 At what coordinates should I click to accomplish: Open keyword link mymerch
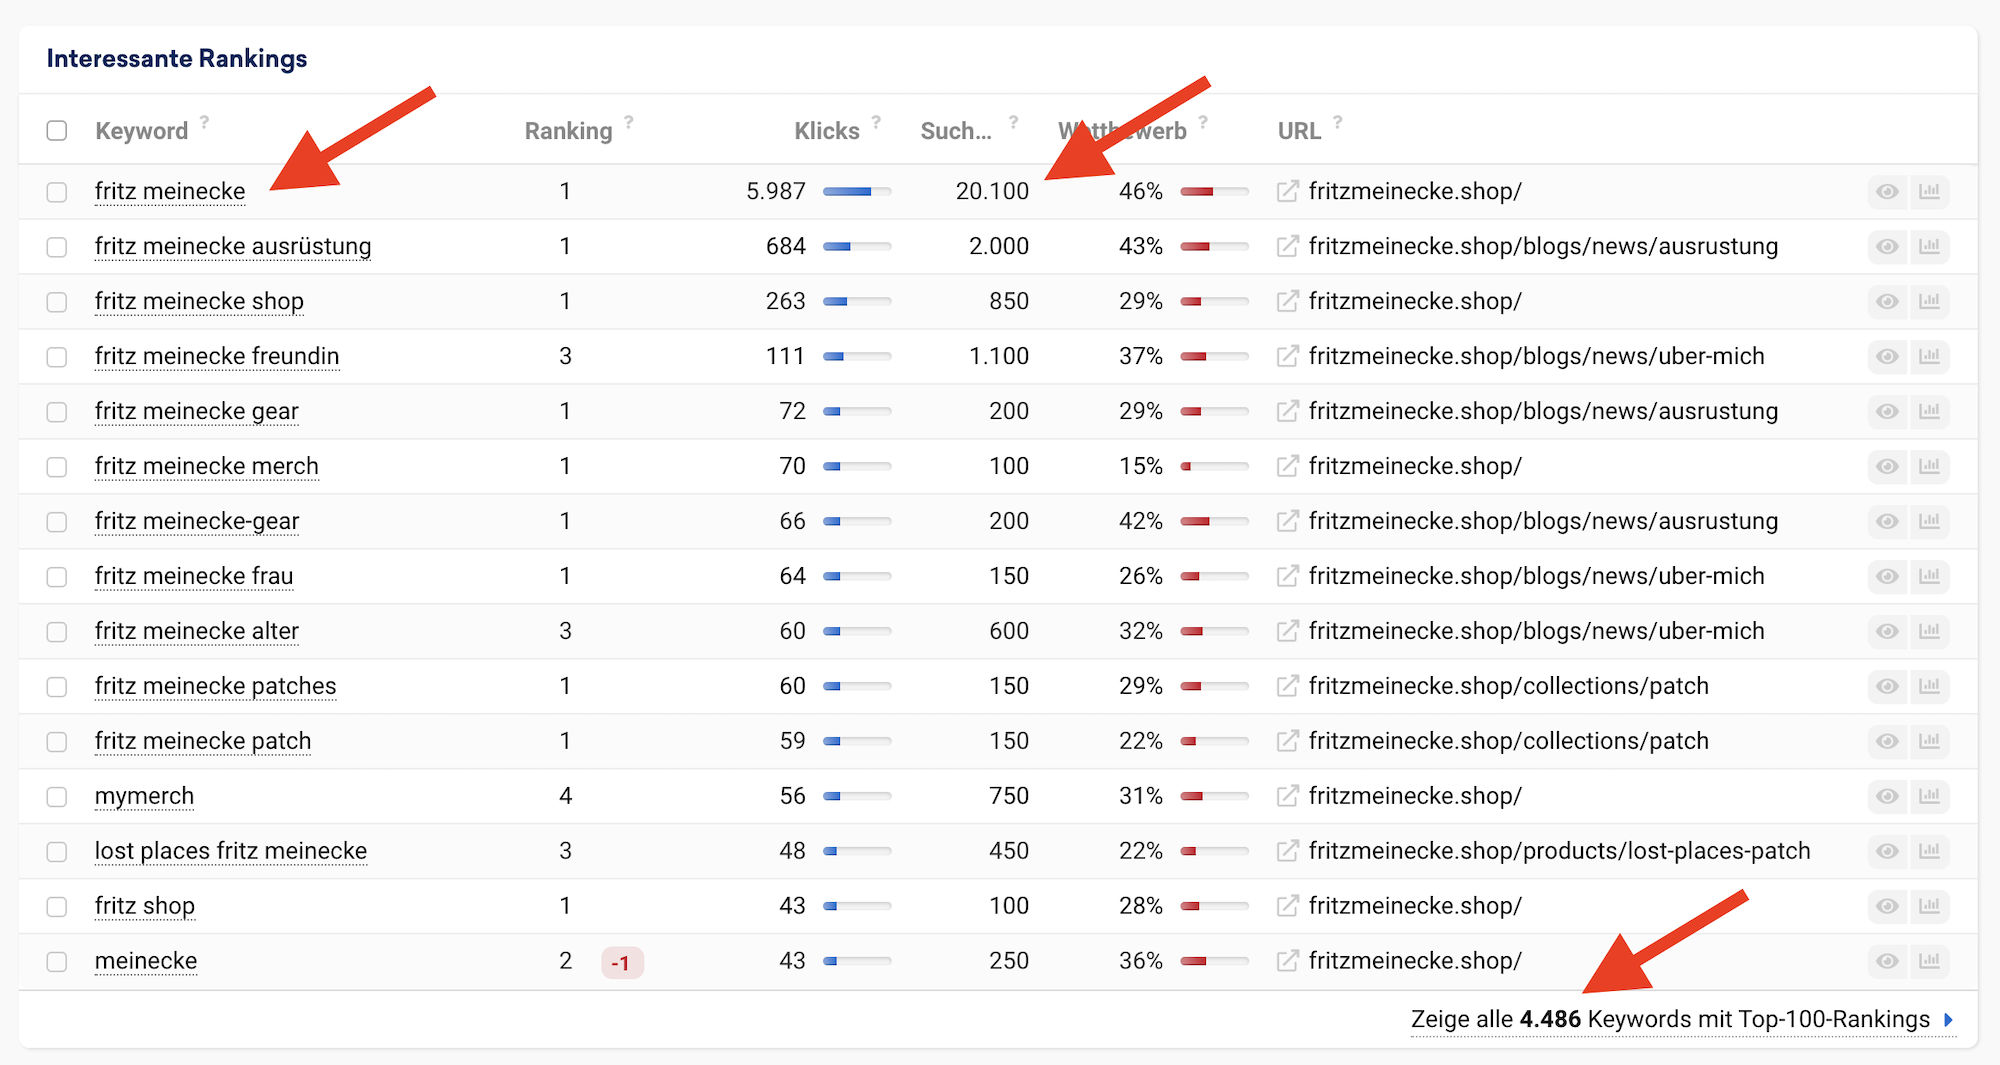click(x=145, y=796)
